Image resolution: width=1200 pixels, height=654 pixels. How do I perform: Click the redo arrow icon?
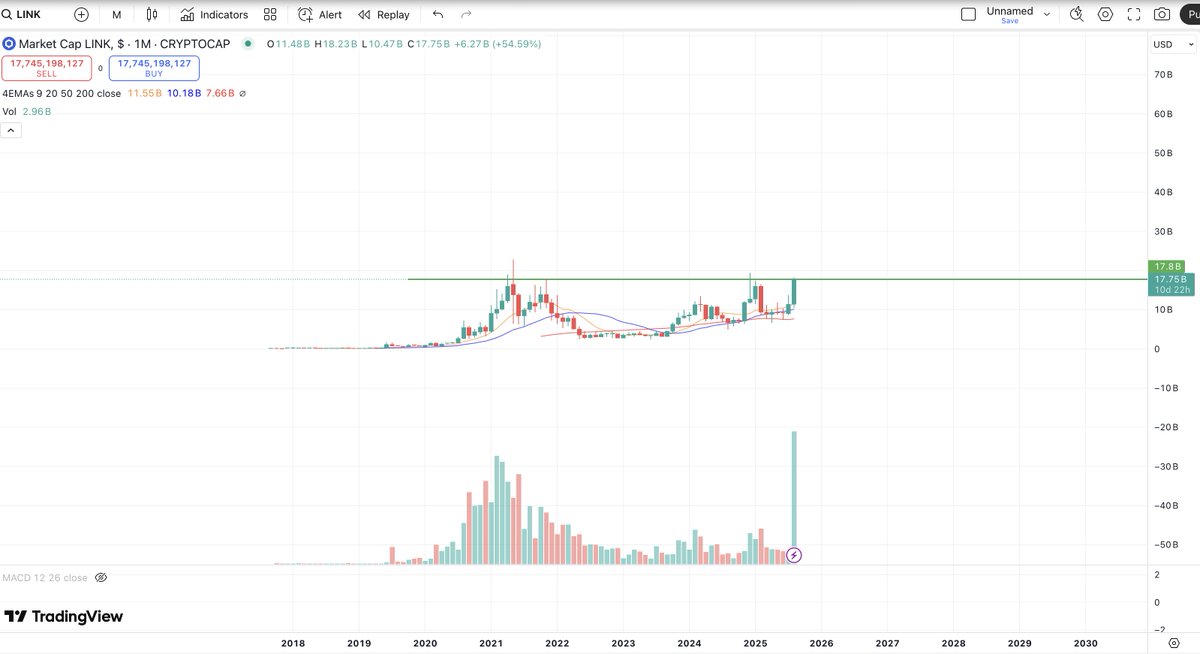tap(465, 14)
